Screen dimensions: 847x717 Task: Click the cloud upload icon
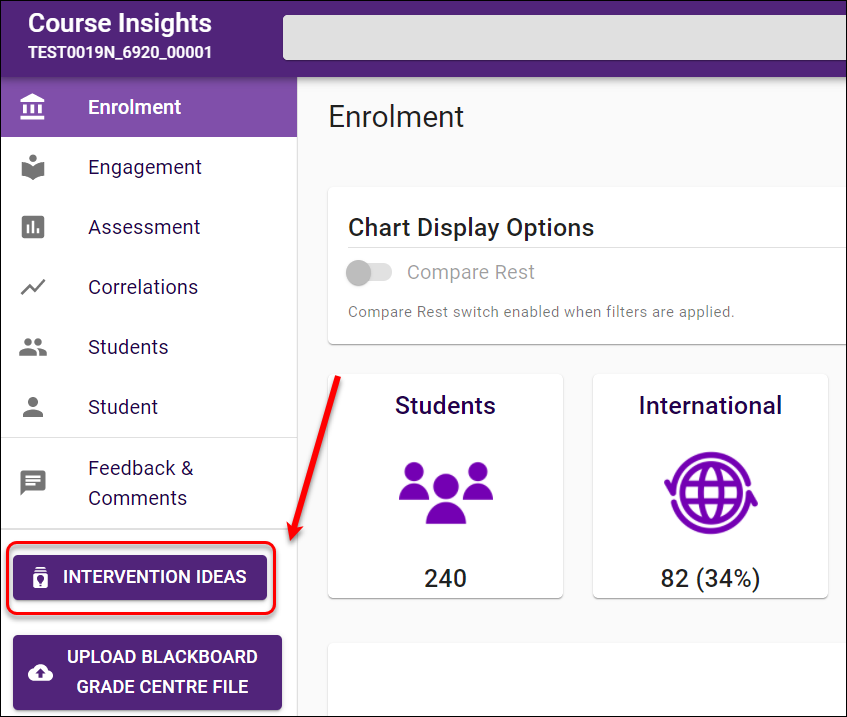pyautogui.click(x=40, y=673)
